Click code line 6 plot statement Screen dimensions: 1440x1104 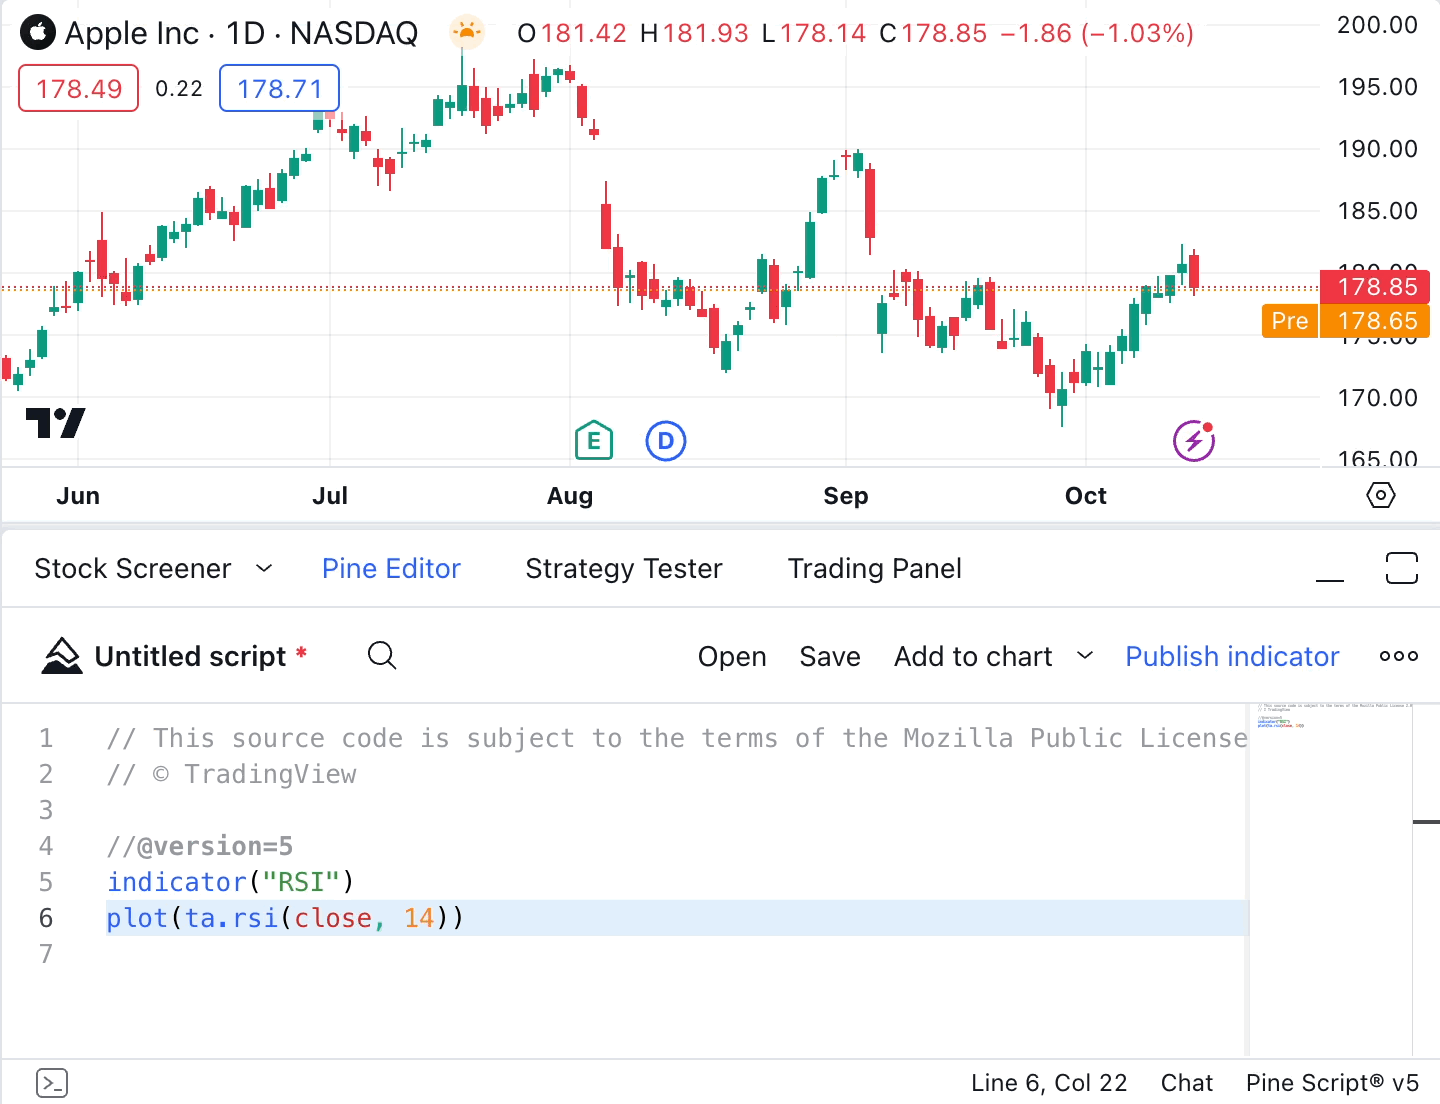(285, 918)
